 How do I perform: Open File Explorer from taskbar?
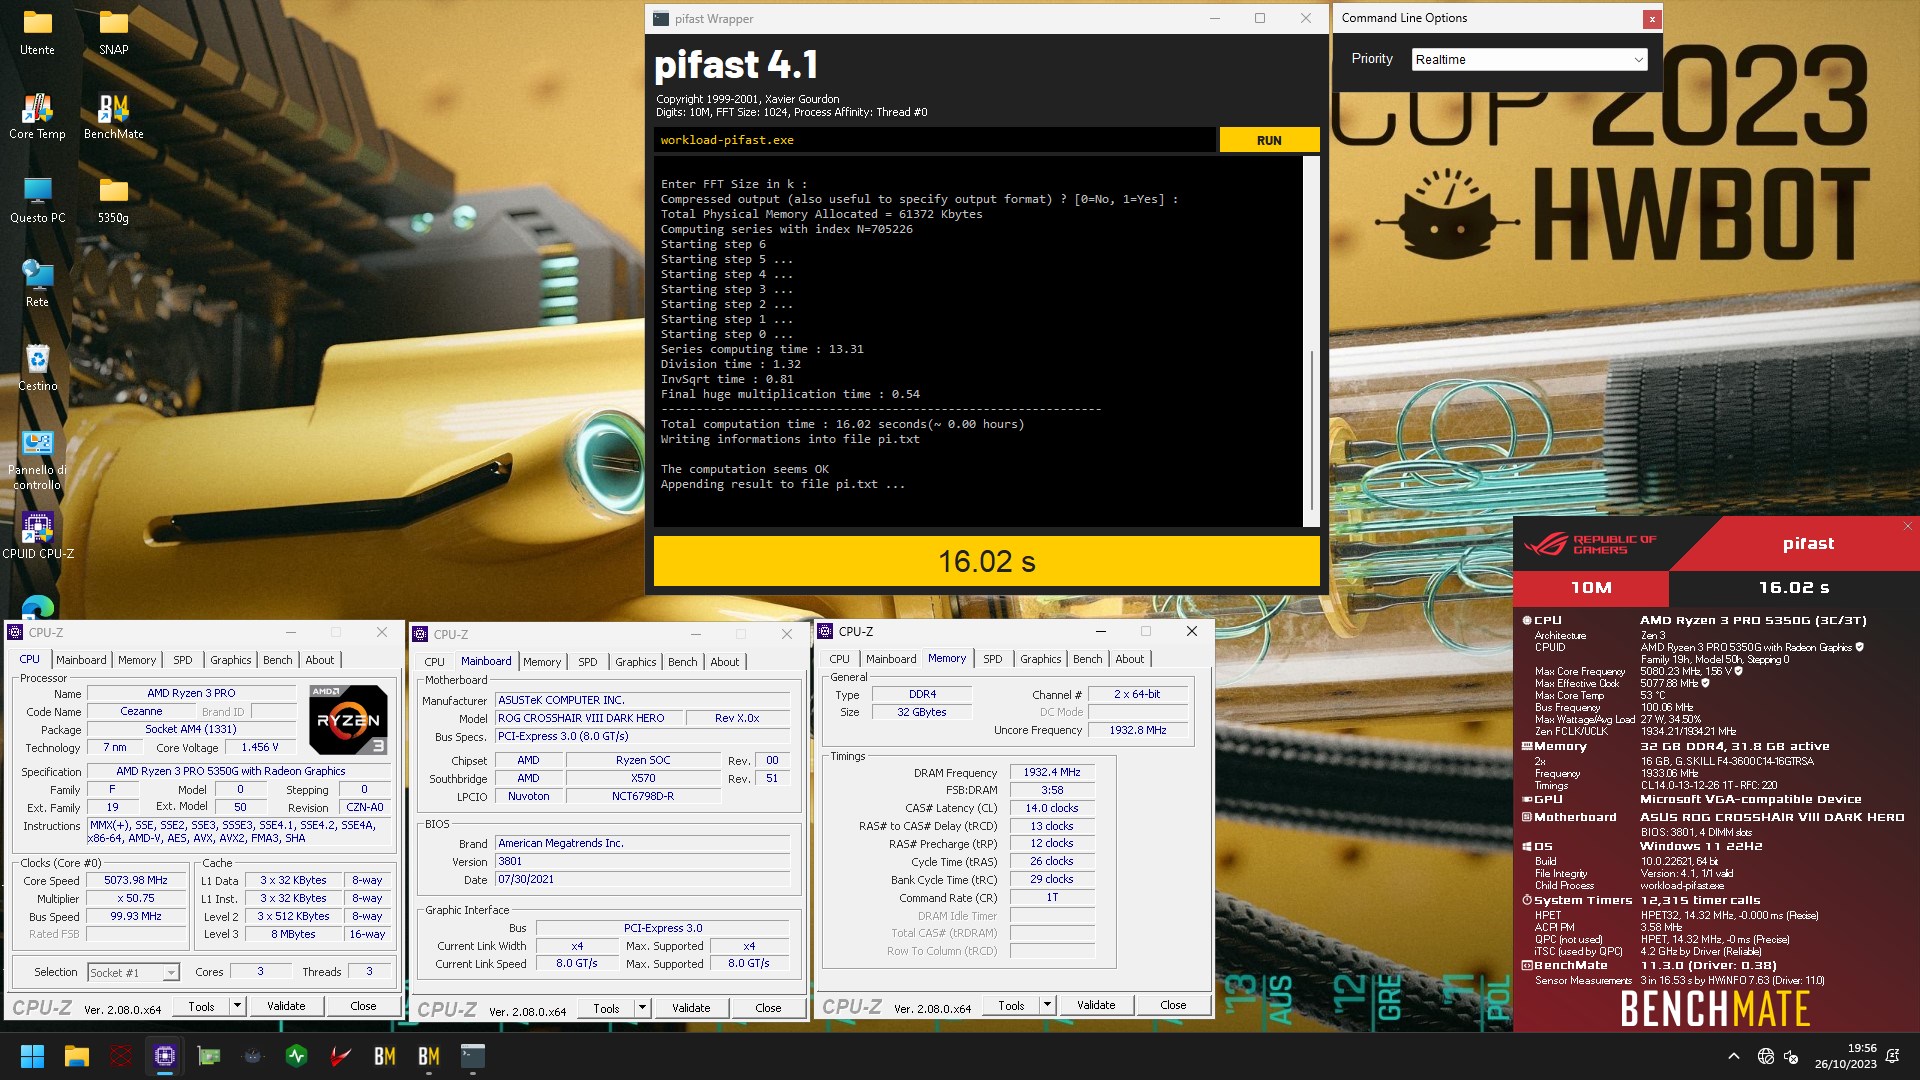click(x=77, y=1056)
